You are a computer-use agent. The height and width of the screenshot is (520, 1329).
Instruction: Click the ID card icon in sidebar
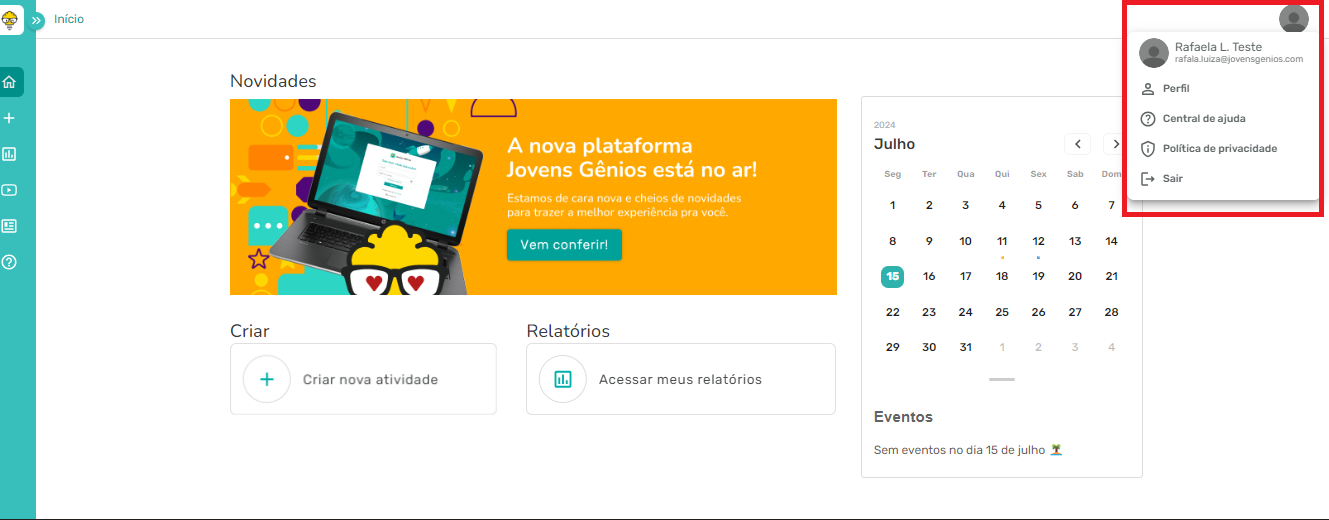pos(10,226)
